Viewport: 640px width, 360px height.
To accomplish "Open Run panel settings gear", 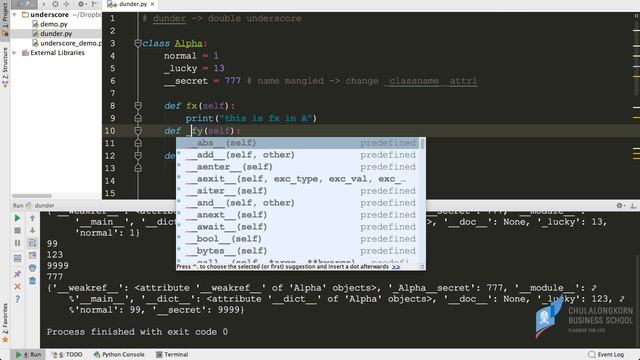I will tap(620, 205).
